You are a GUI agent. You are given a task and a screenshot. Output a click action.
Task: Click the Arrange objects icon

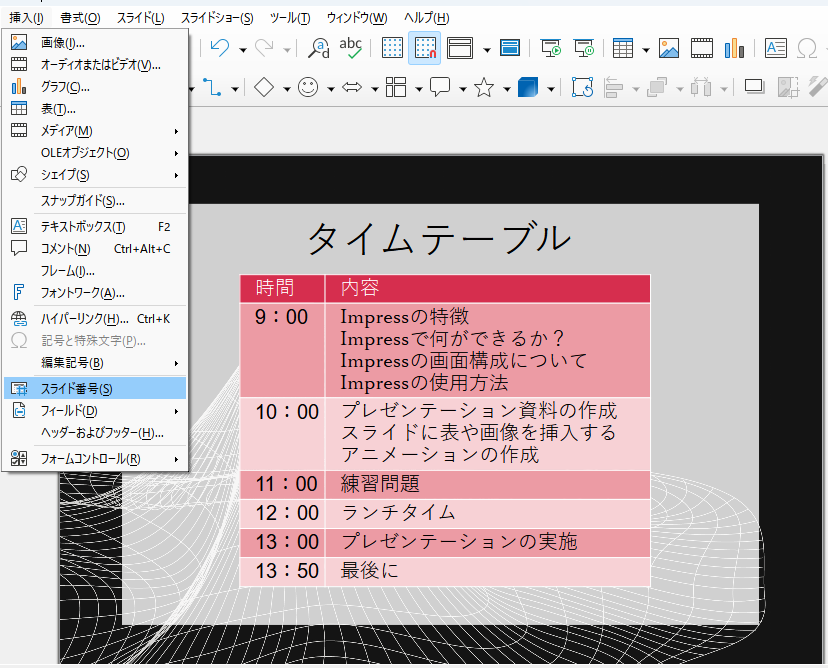pyautogui.click(x=657, y=87)
